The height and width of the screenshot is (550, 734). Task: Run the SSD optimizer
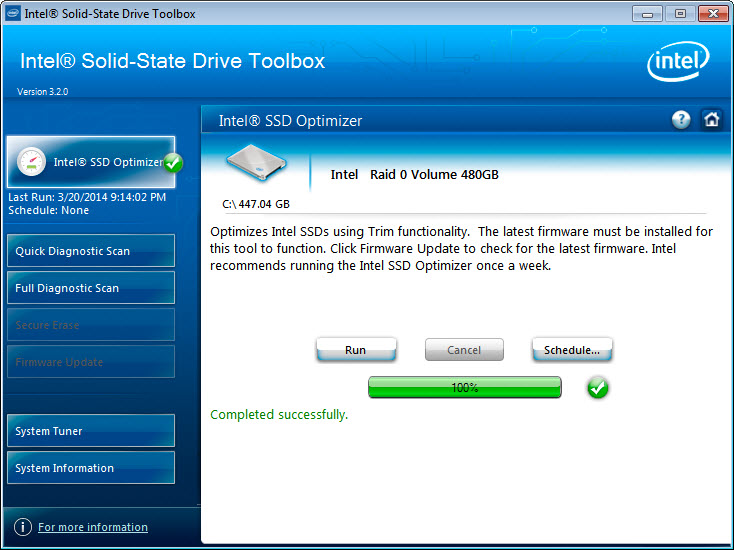tap(356, 350)
